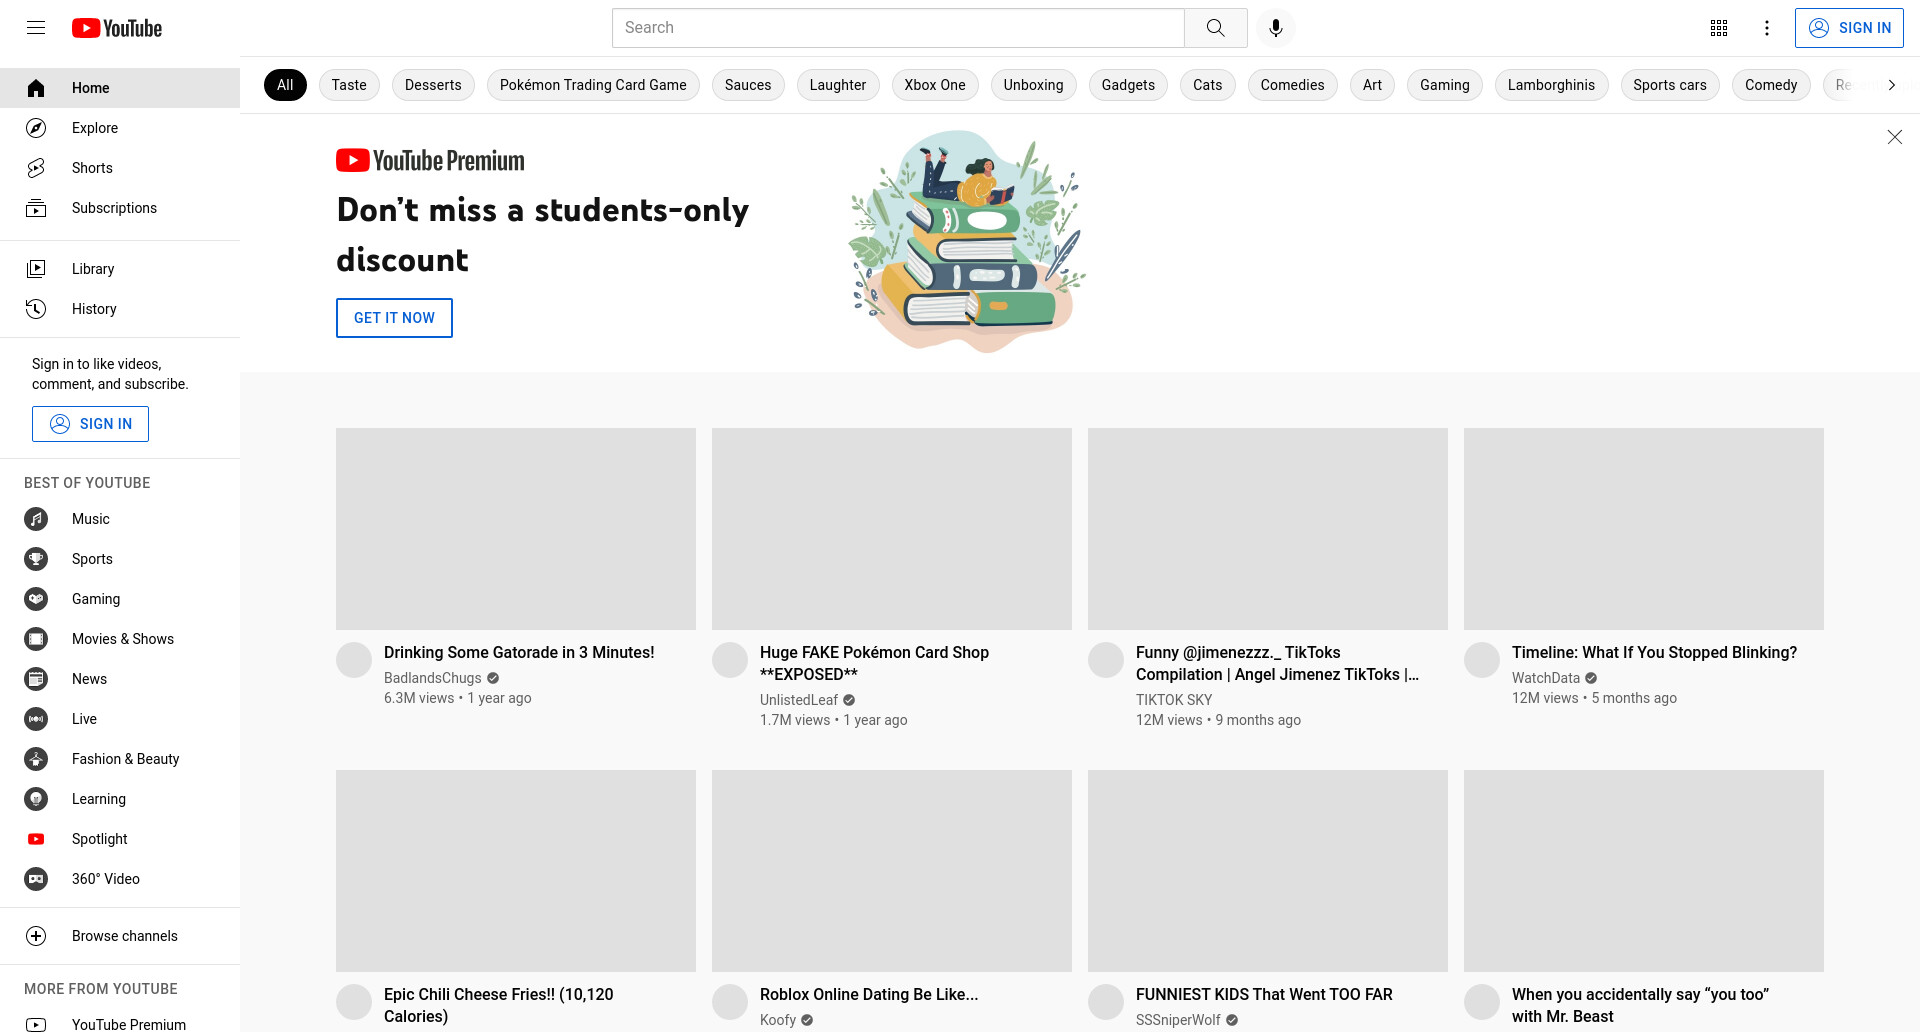
Task: Click the top-right SIGN IN button
Action: coord(1849,28)
